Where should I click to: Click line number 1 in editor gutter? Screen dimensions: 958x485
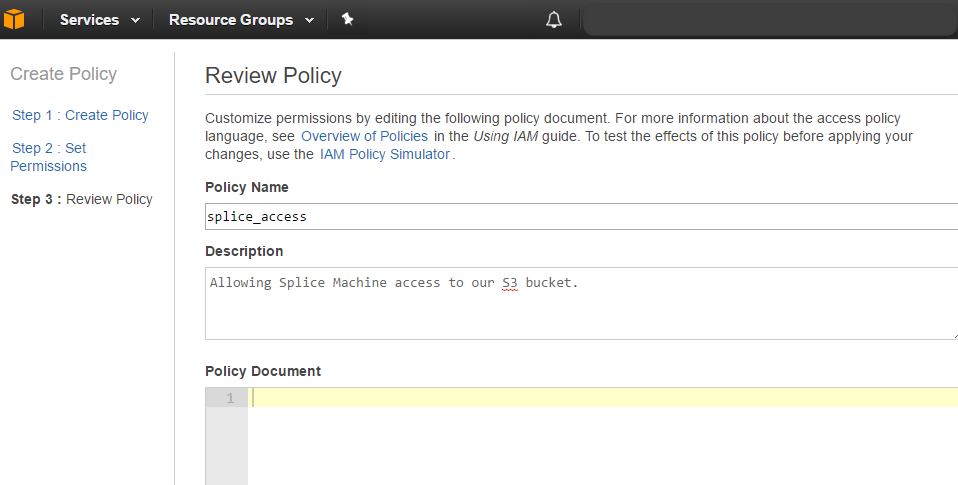[x=230, y=398]
